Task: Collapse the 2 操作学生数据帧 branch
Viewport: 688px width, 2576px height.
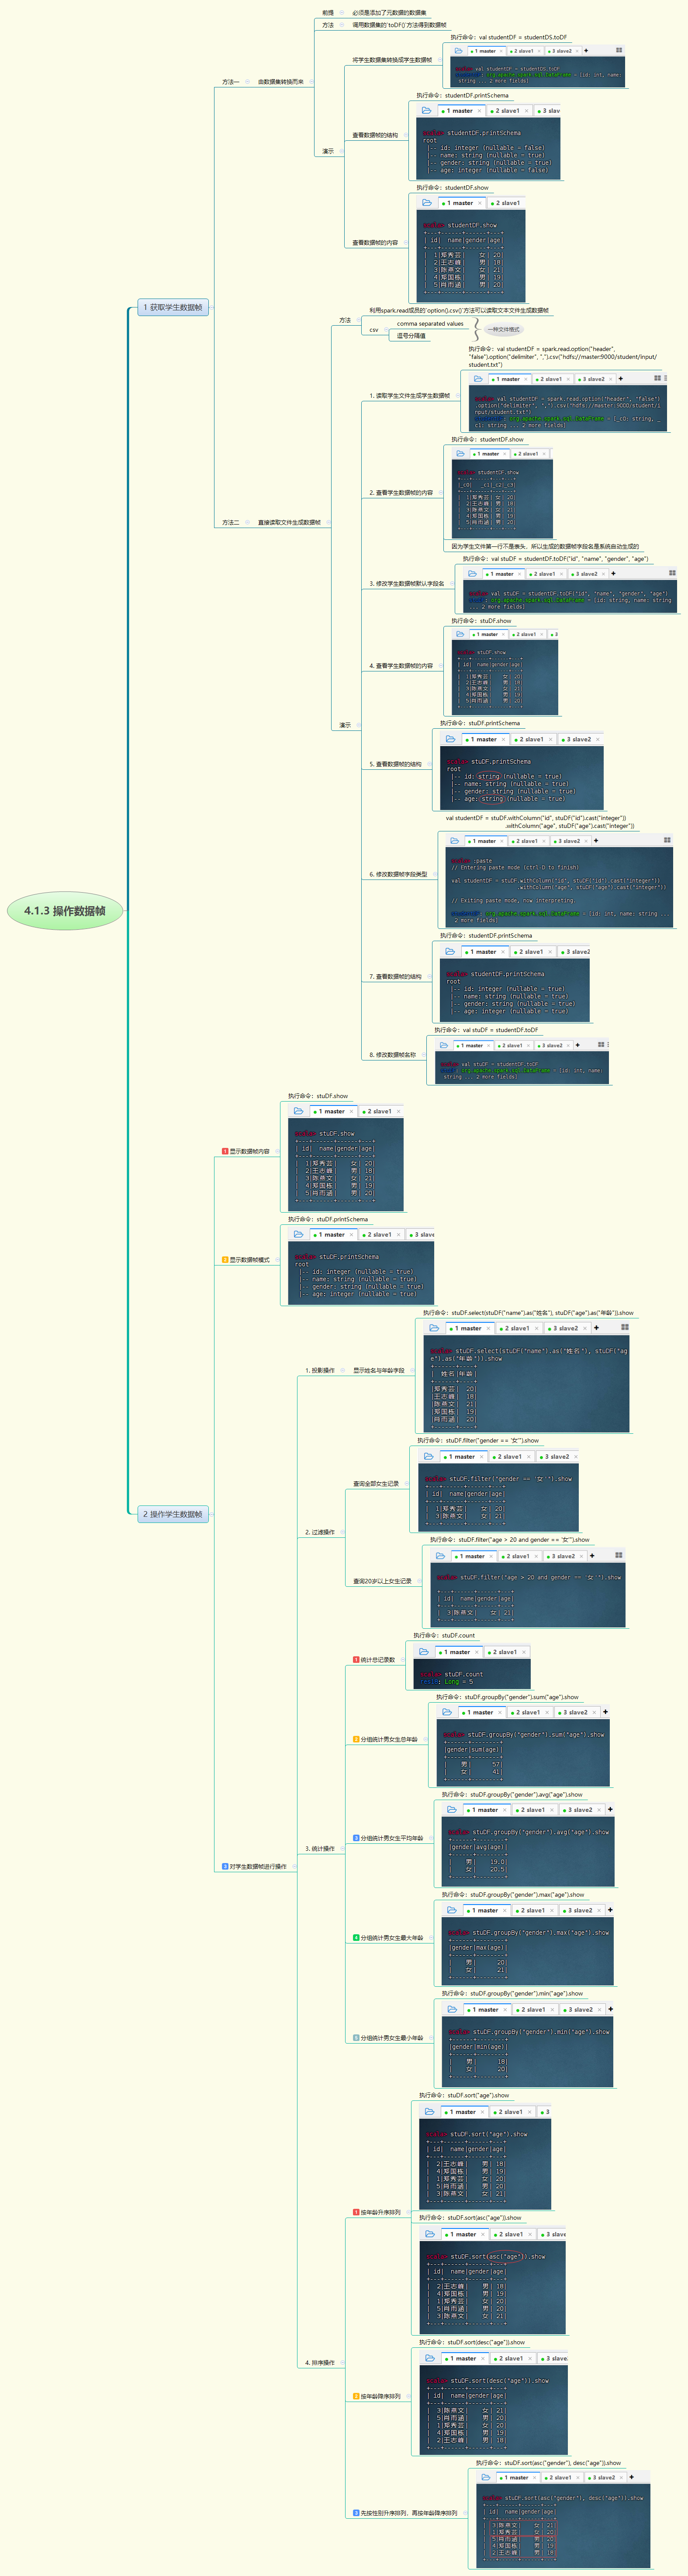Action: (x=212, y=1514)
